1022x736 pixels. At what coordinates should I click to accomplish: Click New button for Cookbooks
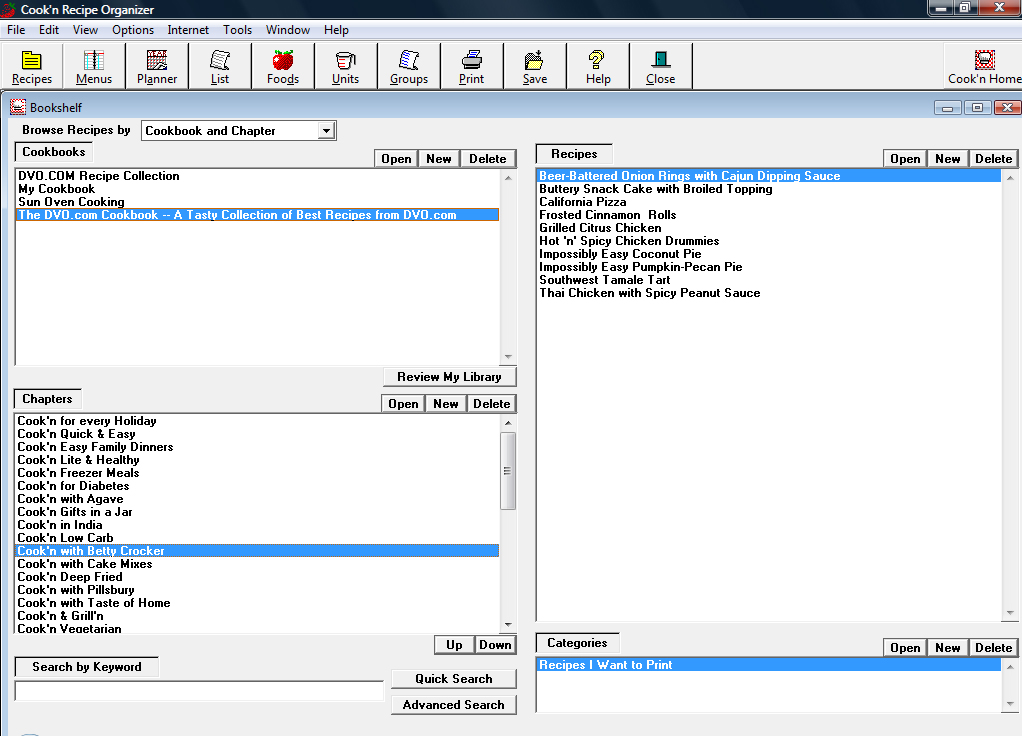coord(439,158)
